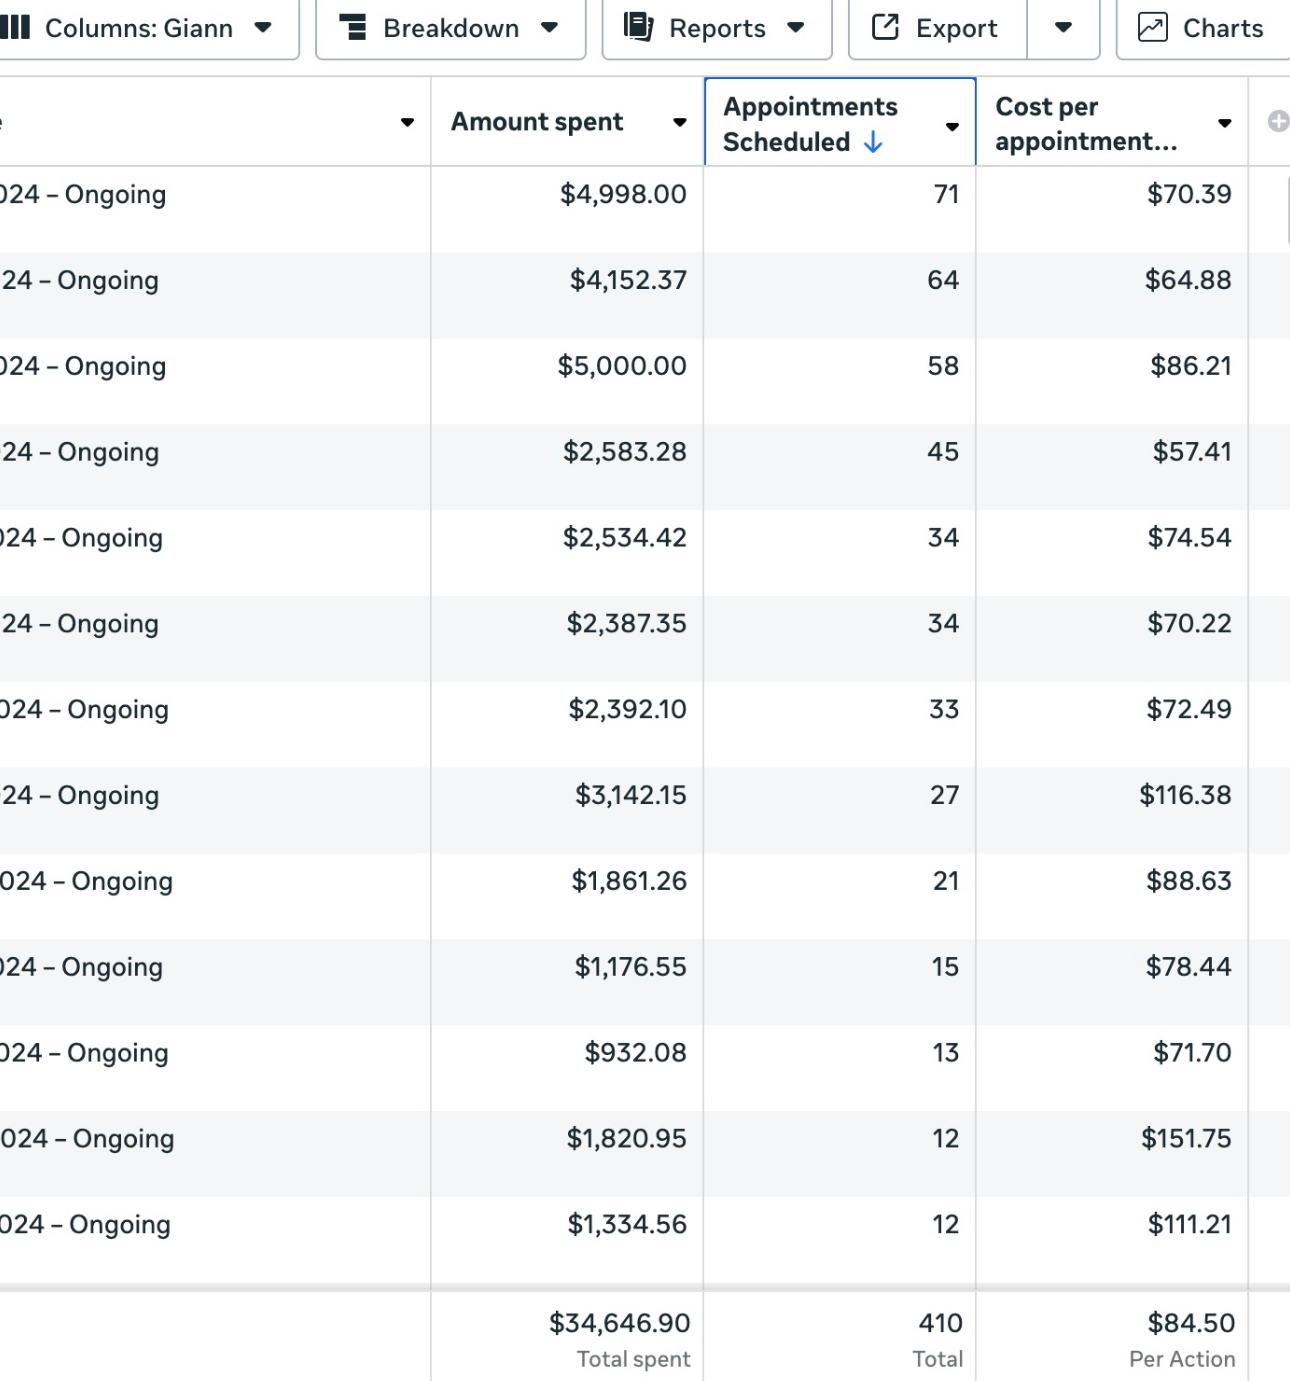The height and width of the screenshot is (1381, 1290).
Task: Sort by Amount spent header
Action: click(x=537, y=122)
